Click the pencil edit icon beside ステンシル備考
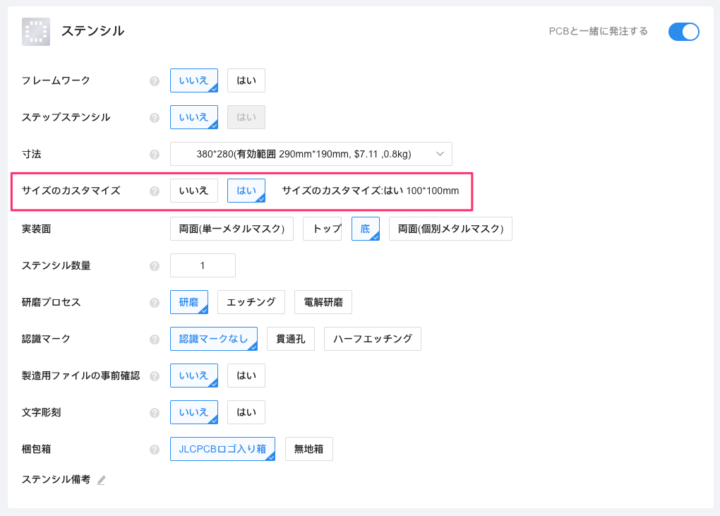The image size is (720, 516). click(x=101, y=480)
